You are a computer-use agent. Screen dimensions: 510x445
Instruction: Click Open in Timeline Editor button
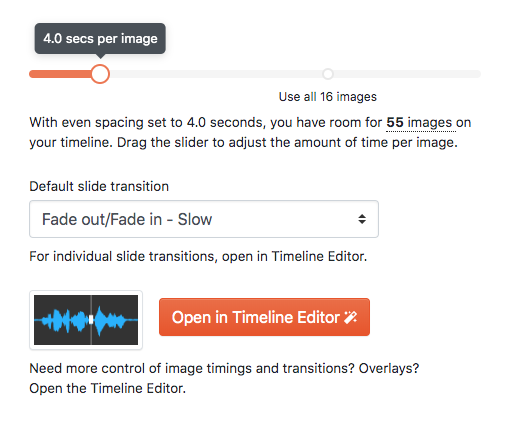click(x=264, y=317)
